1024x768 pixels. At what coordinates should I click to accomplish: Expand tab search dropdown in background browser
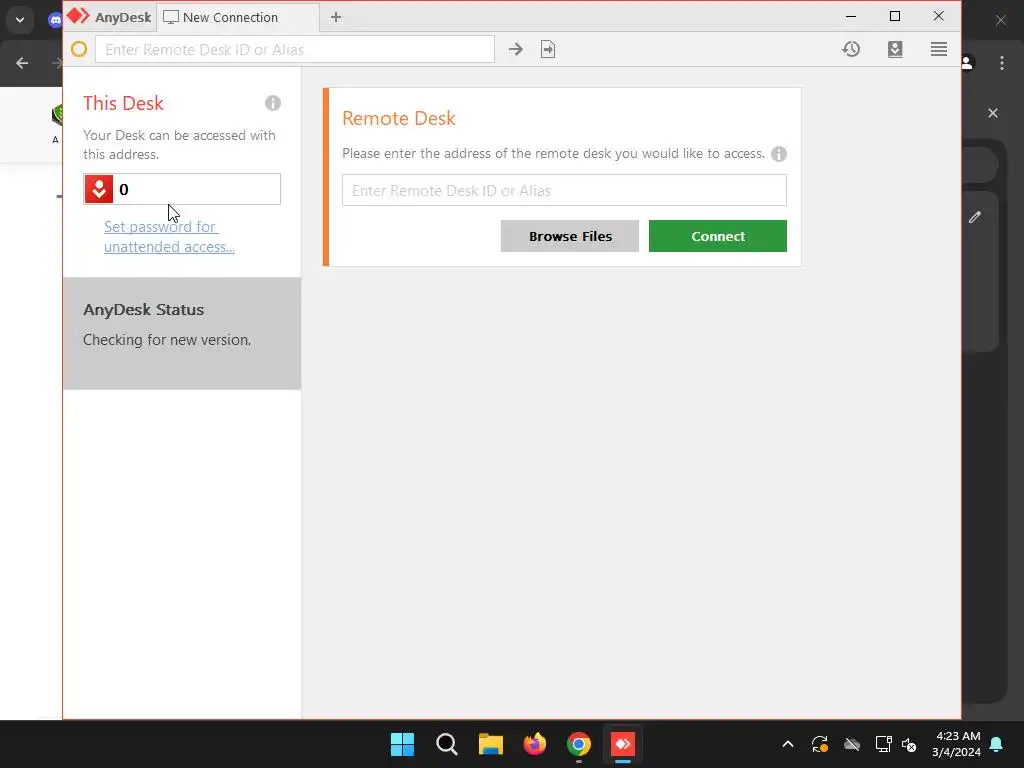click(20, 20)
